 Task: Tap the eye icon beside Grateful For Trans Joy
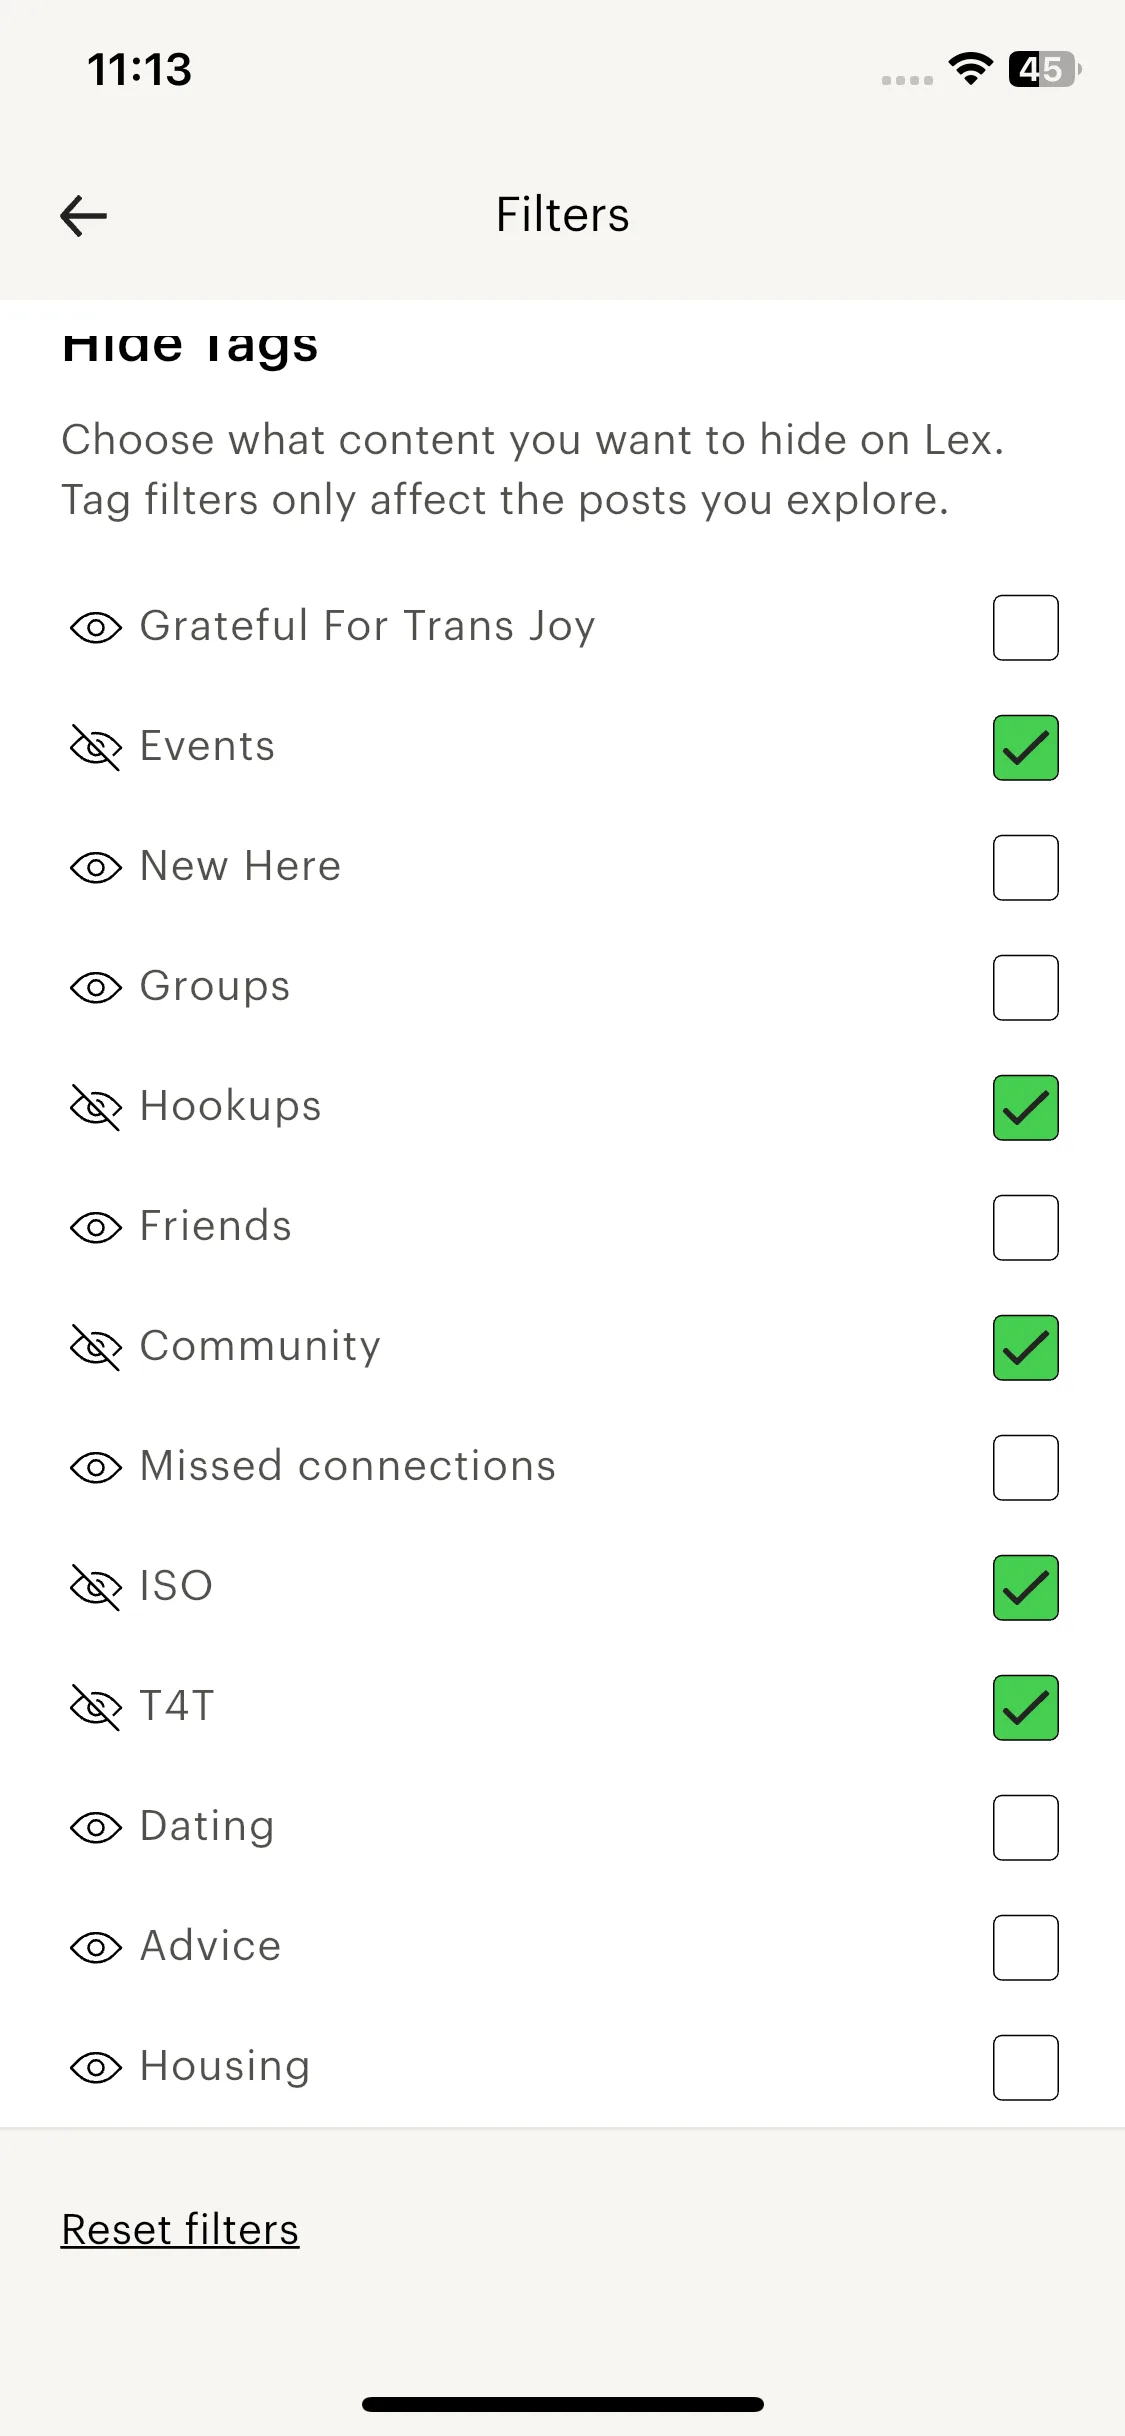coord(96,628)
